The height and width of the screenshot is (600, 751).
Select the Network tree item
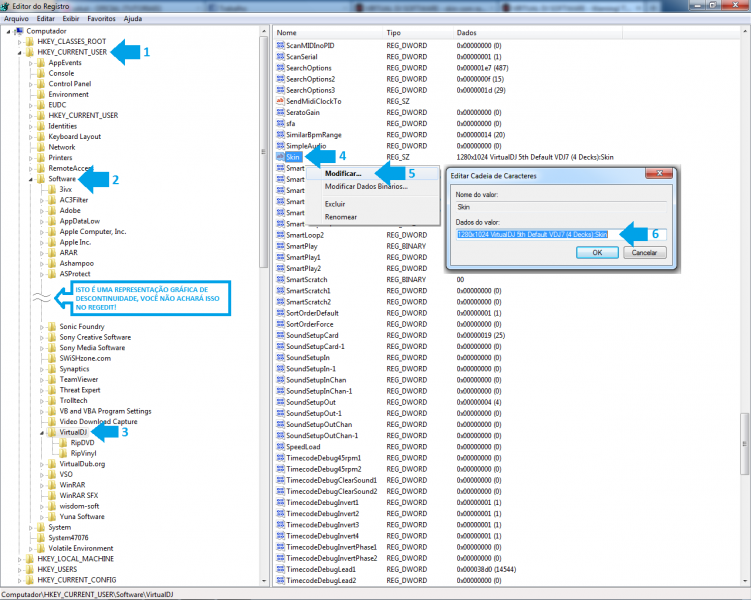62,147
